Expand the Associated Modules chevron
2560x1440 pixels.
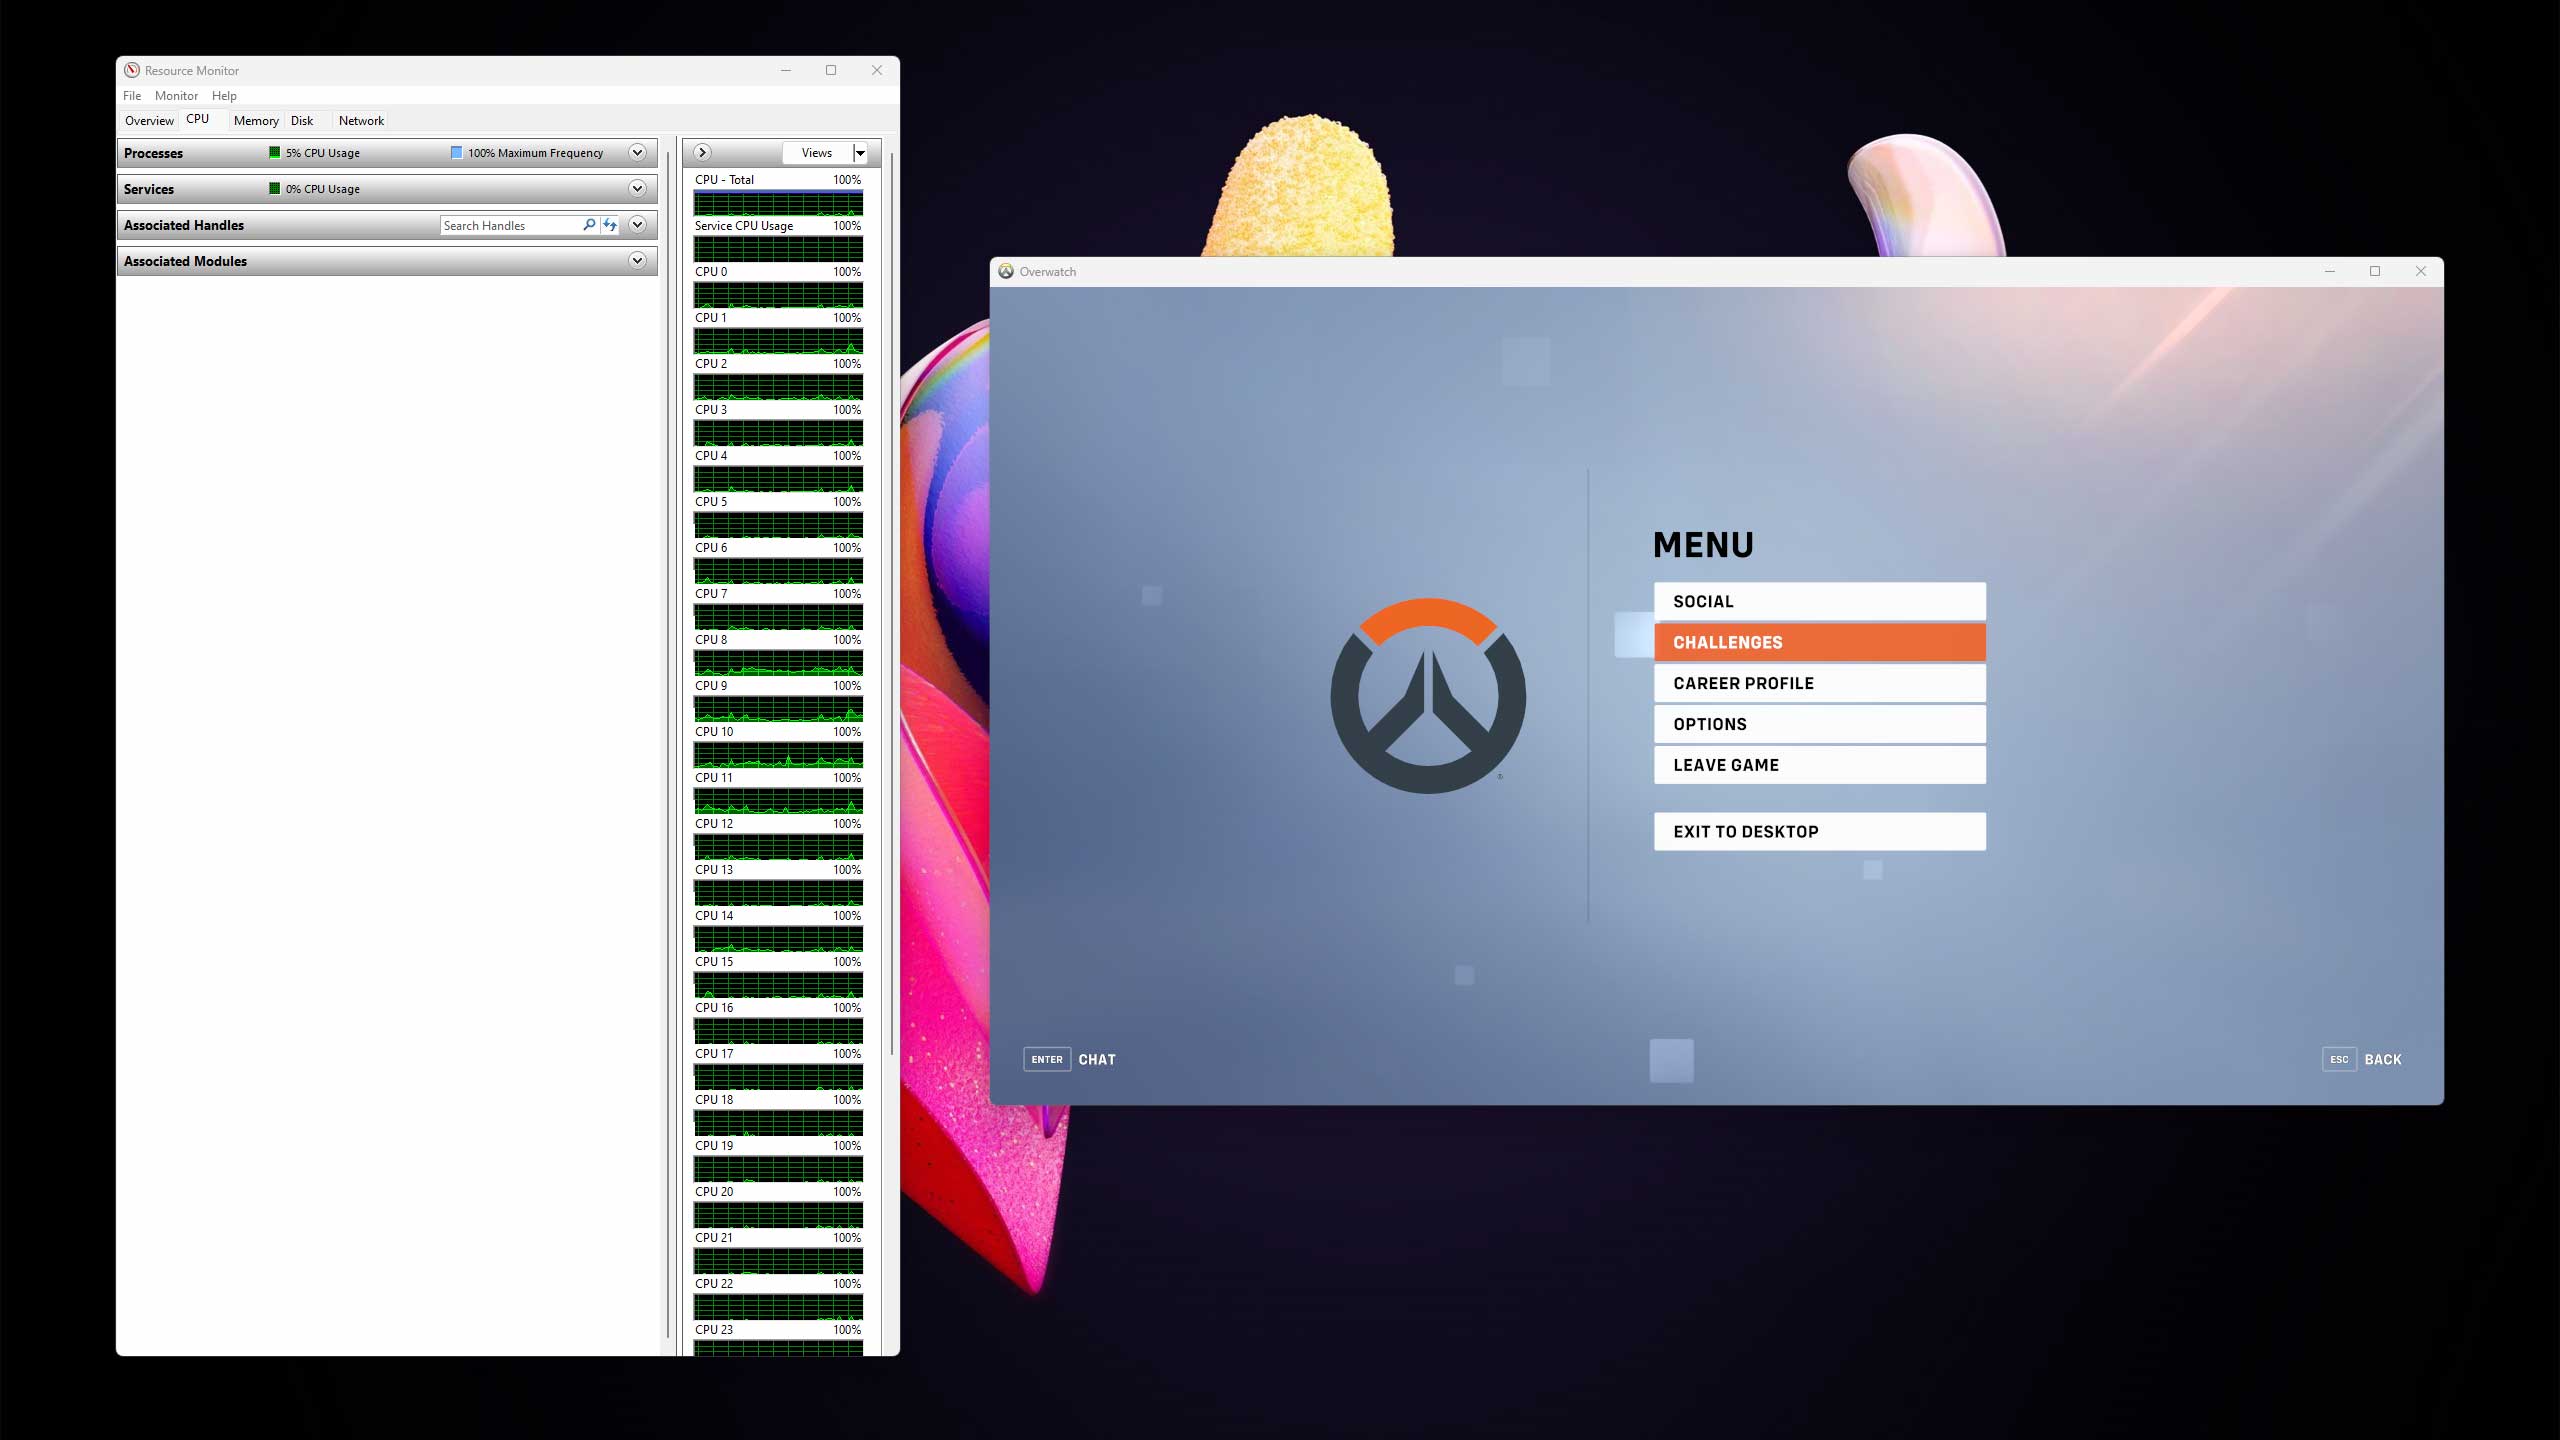(x=637, y=260)
